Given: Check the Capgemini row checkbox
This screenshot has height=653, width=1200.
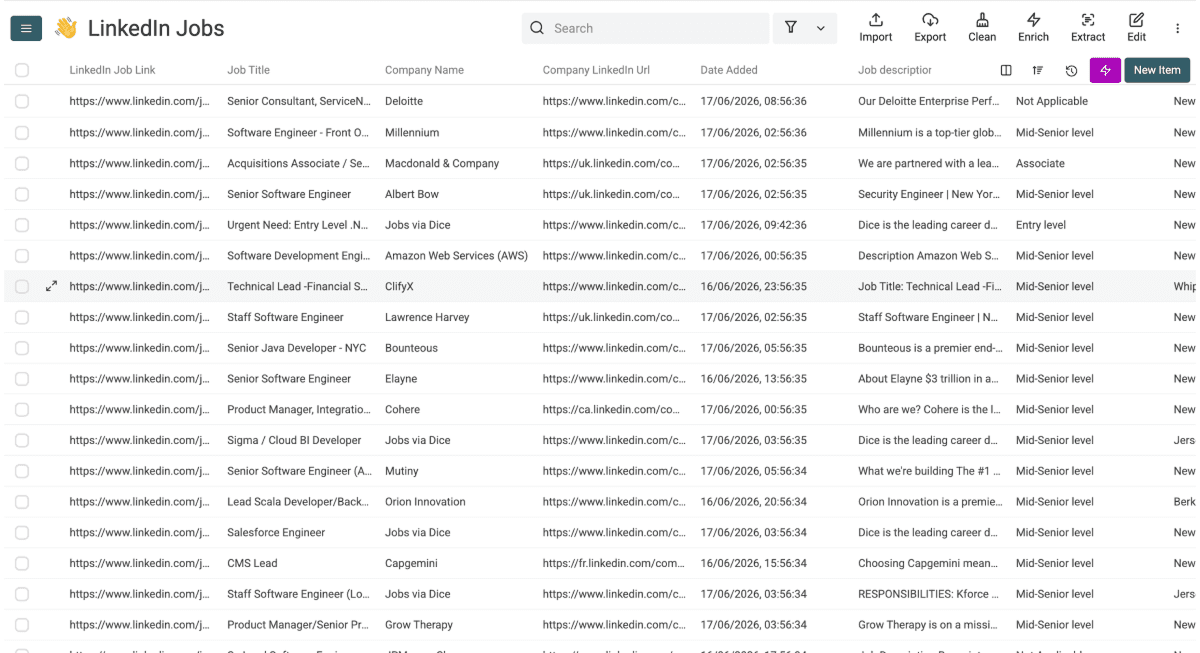Looking at the screenshot, I should tap(22, 563).
